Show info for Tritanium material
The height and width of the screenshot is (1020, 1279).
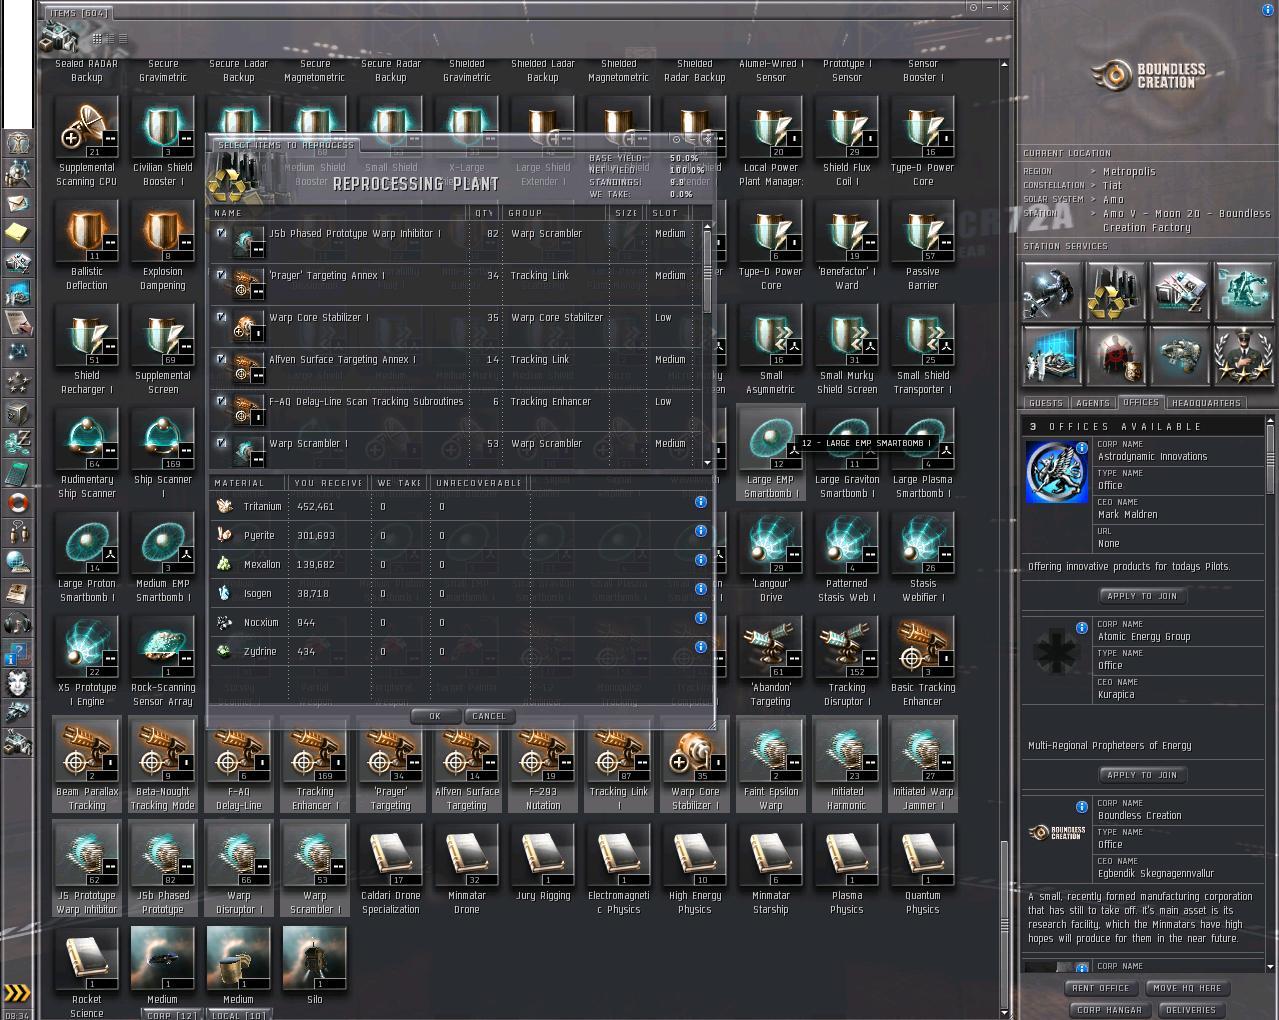click(x=701, y=502)
